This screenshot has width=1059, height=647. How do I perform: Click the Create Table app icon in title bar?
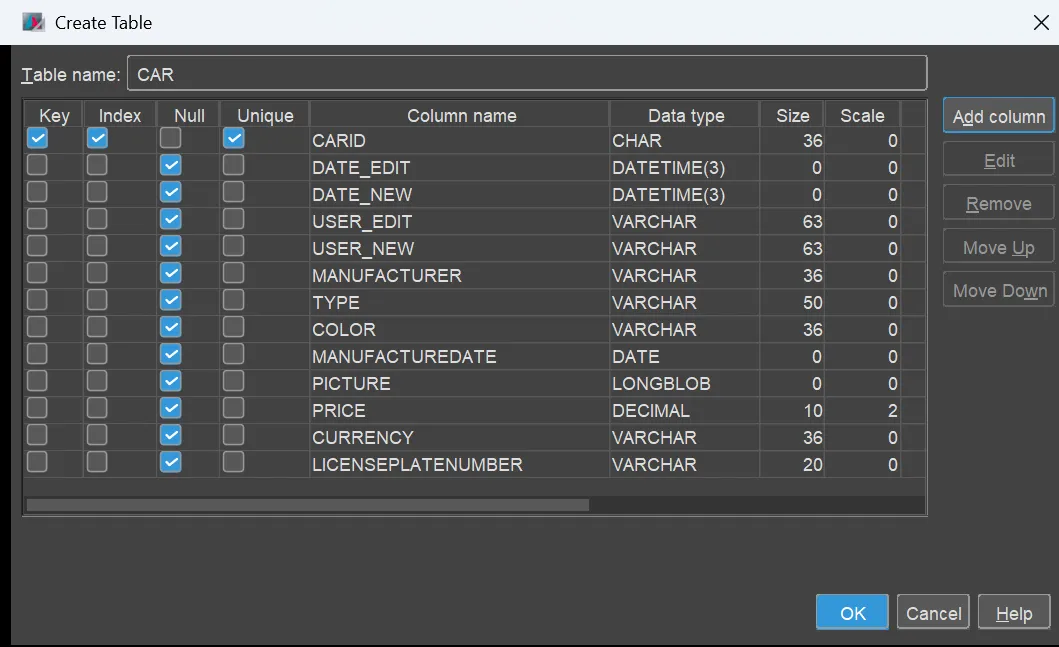[x=33, y=22]
